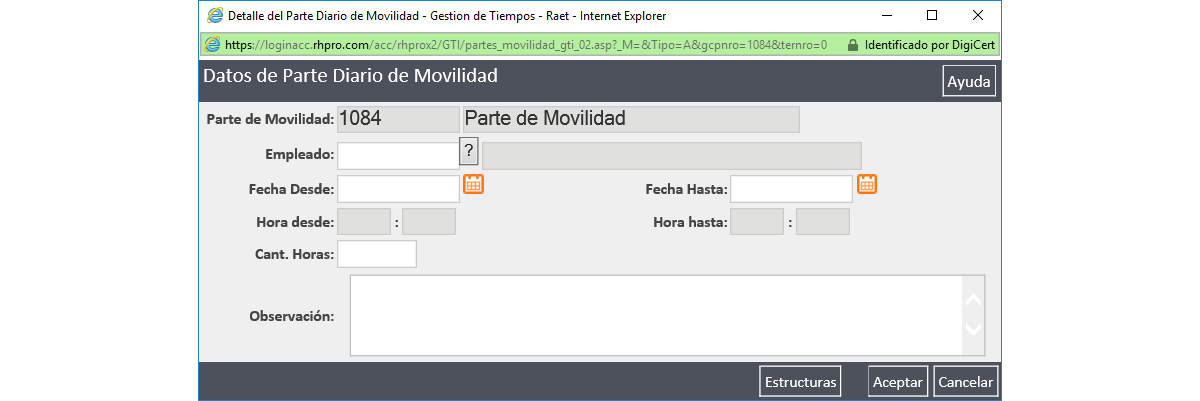Screen dimensions: 1200x401
Task: Click inside the Observación text area
Action: [656, 315]
